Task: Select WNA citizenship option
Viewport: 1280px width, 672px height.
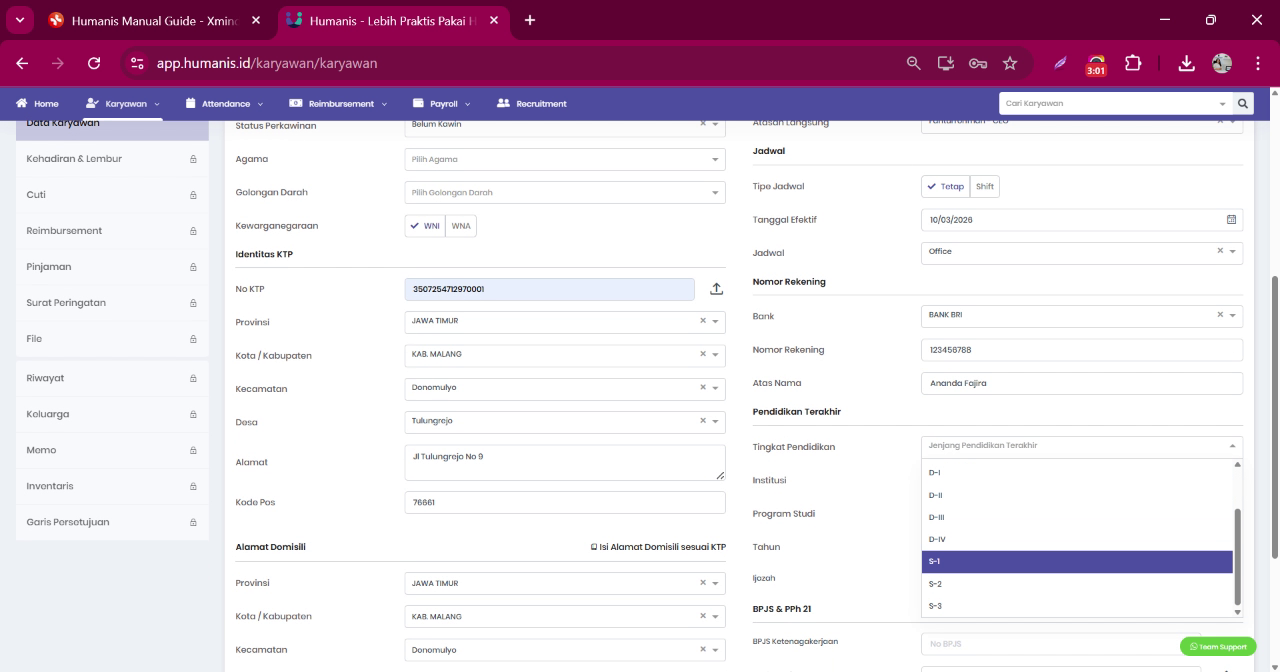Action: tap(461, 226)
